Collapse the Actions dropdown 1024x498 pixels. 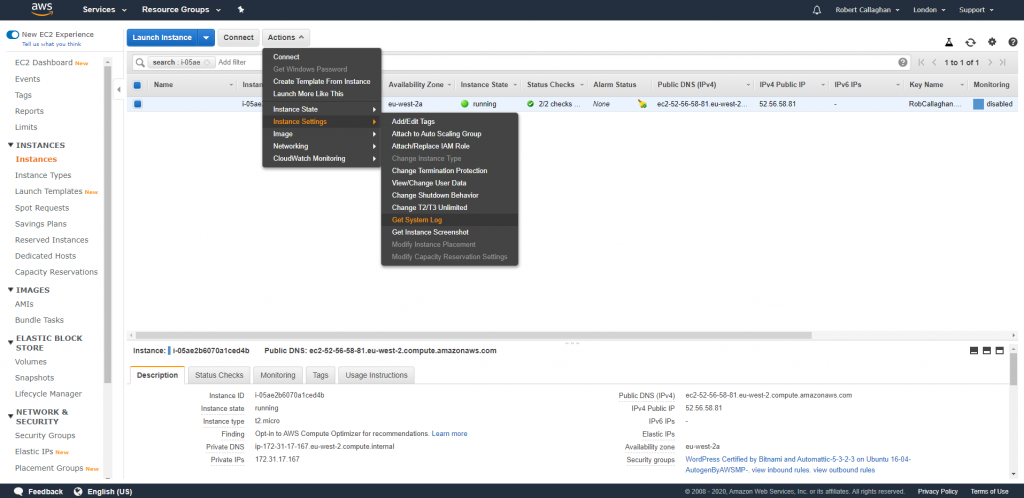(x=286, y=38)
